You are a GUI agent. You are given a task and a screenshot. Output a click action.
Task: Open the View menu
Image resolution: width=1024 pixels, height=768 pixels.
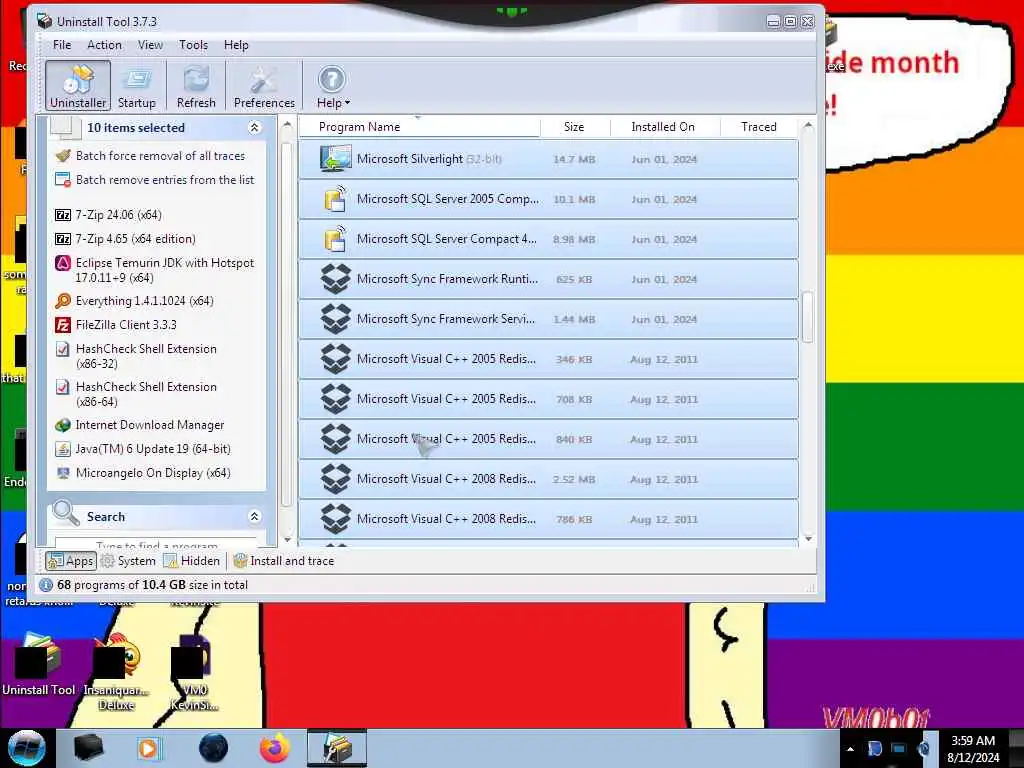150,45
